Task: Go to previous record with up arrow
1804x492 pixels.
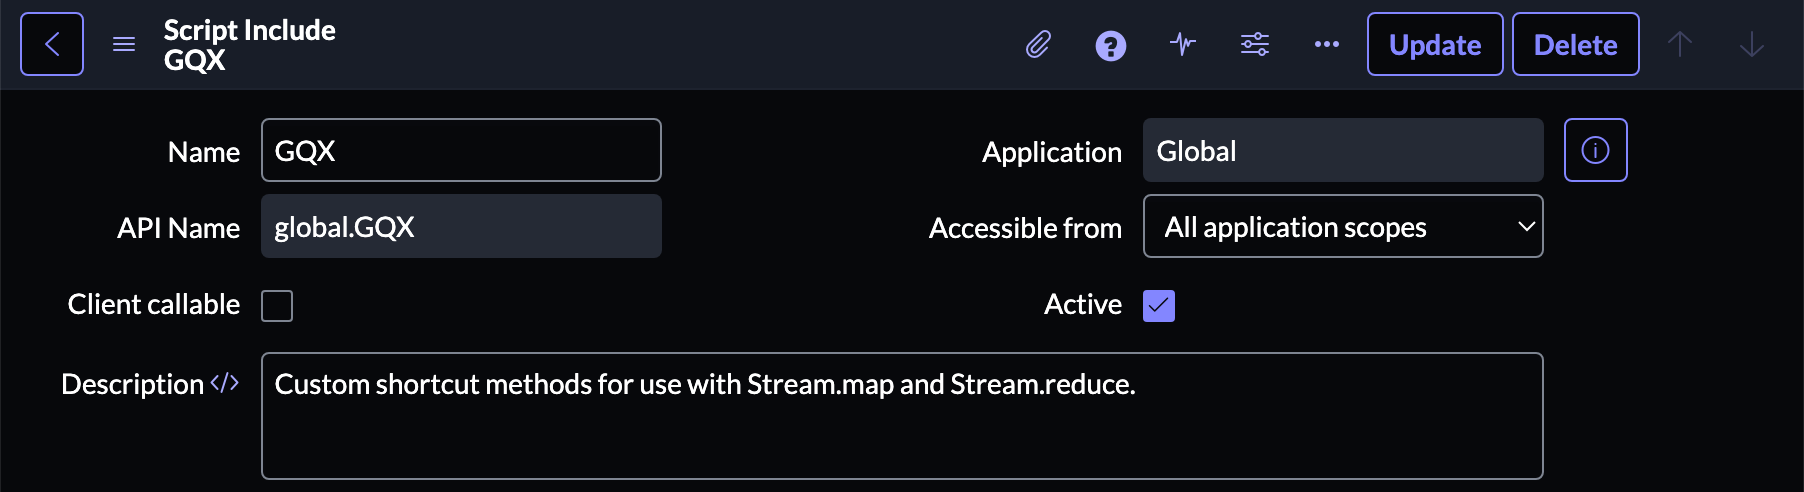Action: click(1680, 44)
